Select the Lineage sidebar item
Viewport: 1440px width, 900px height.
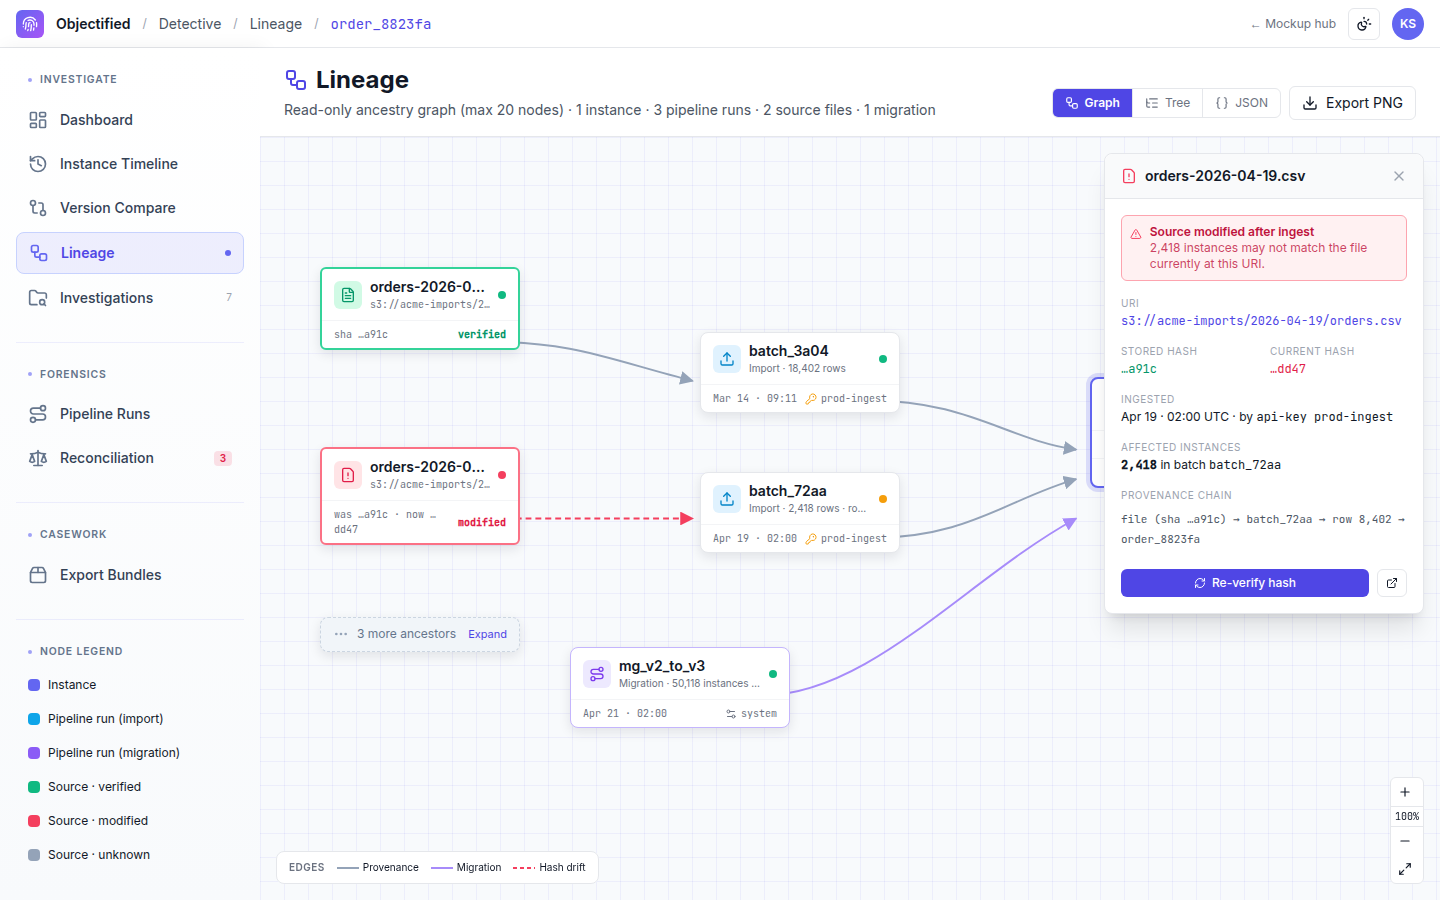pos(130,253)
